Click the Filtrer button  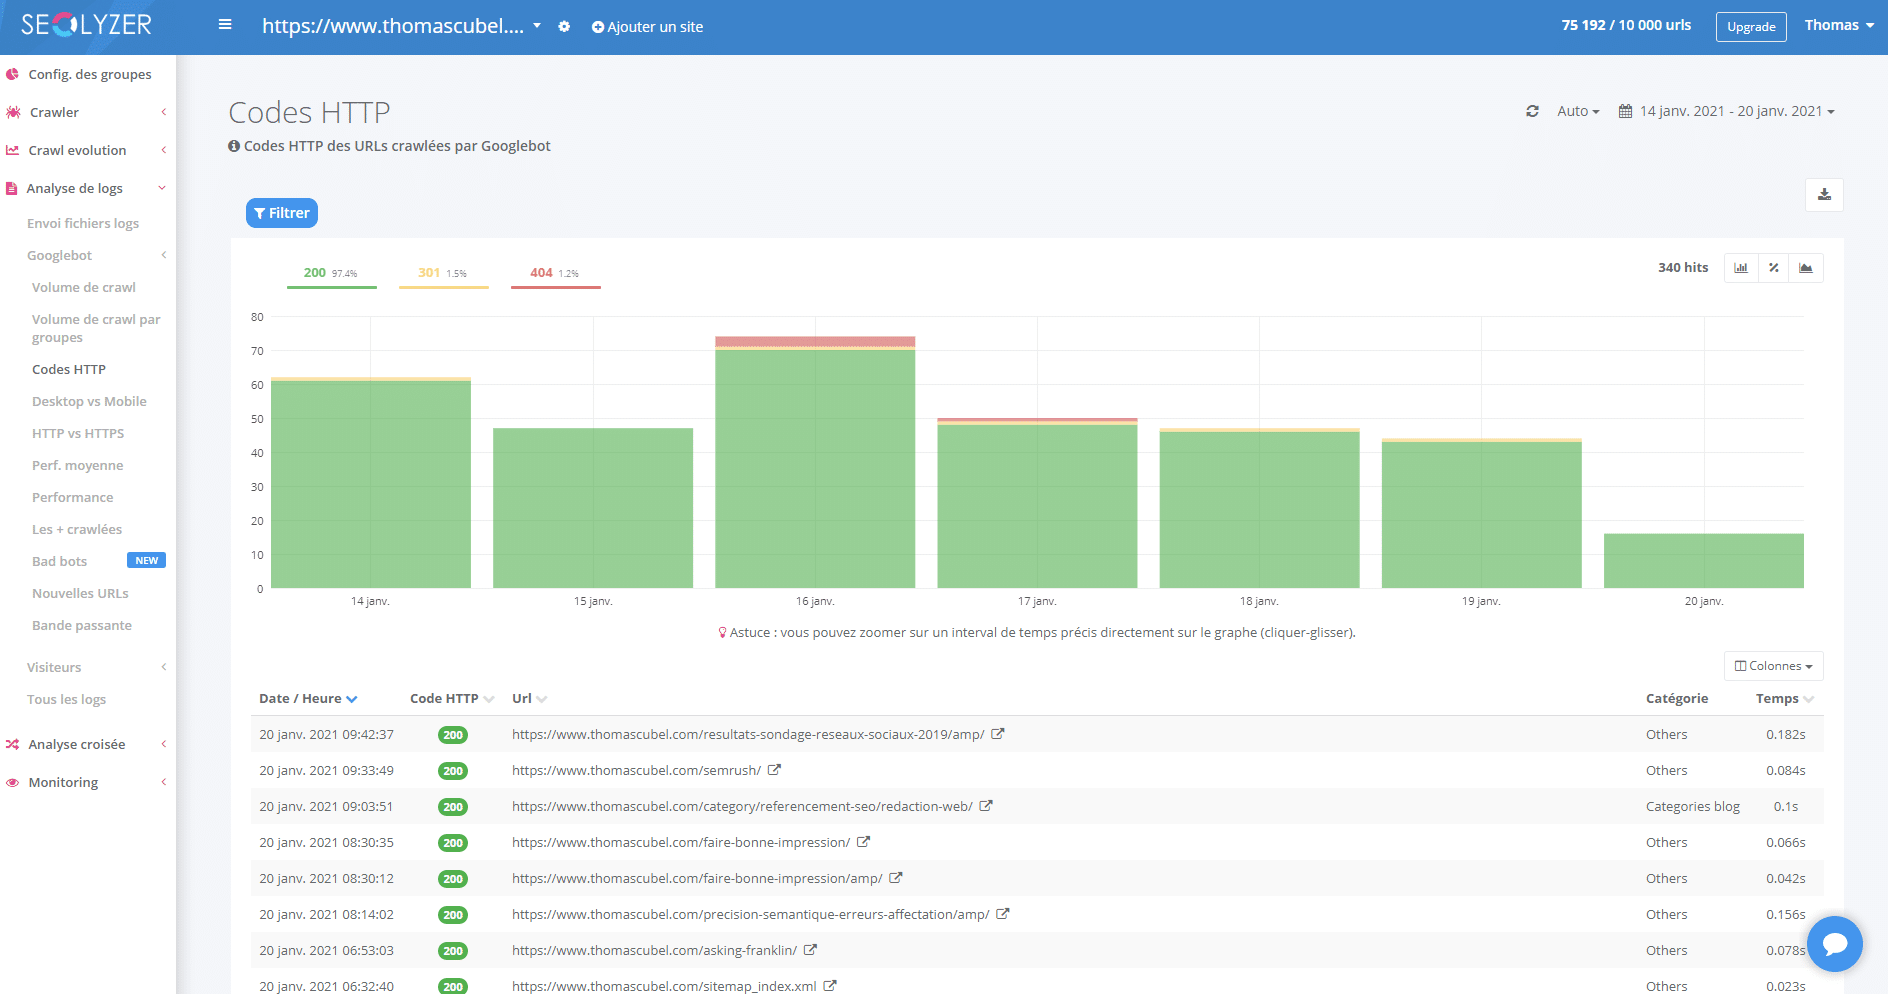point(282,213)
